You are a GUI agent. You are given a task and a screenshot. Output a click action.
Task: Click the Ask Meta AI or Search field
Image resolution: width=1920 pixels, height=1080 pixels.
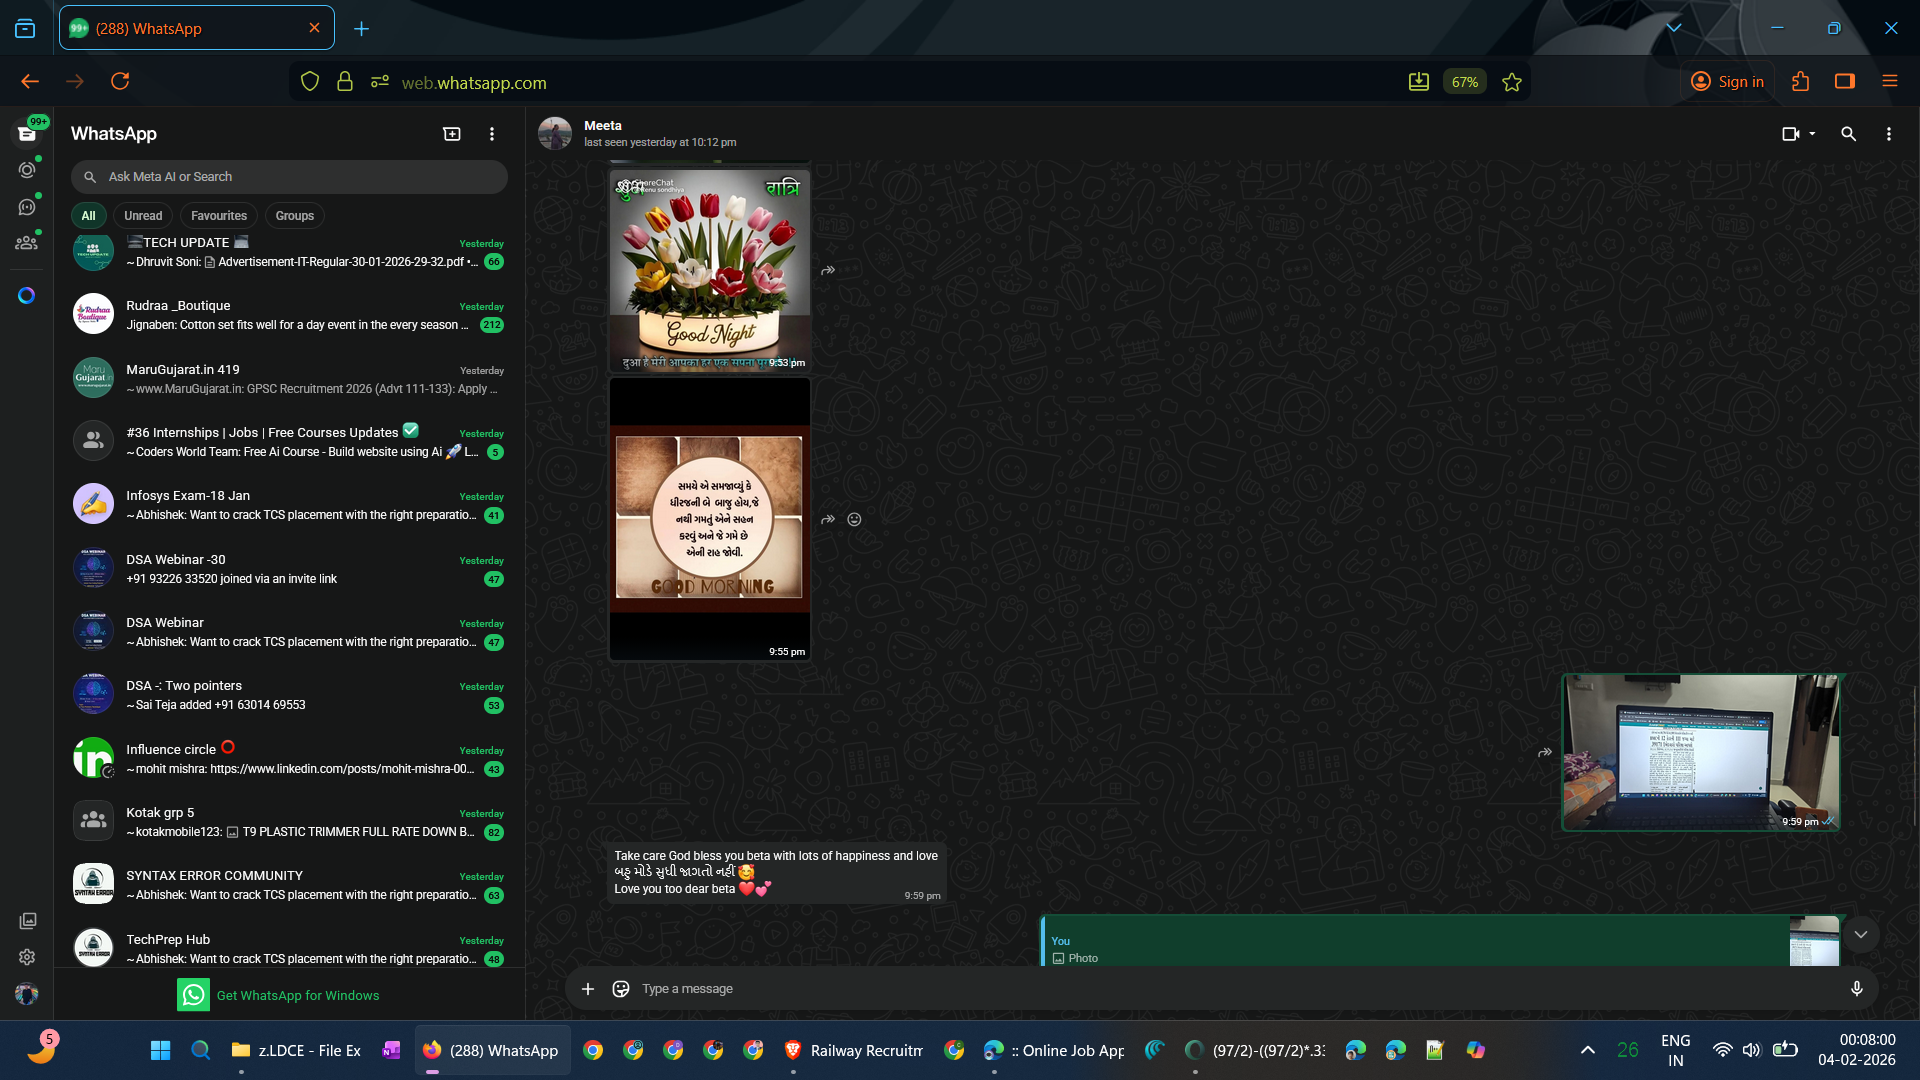(290, 177)
